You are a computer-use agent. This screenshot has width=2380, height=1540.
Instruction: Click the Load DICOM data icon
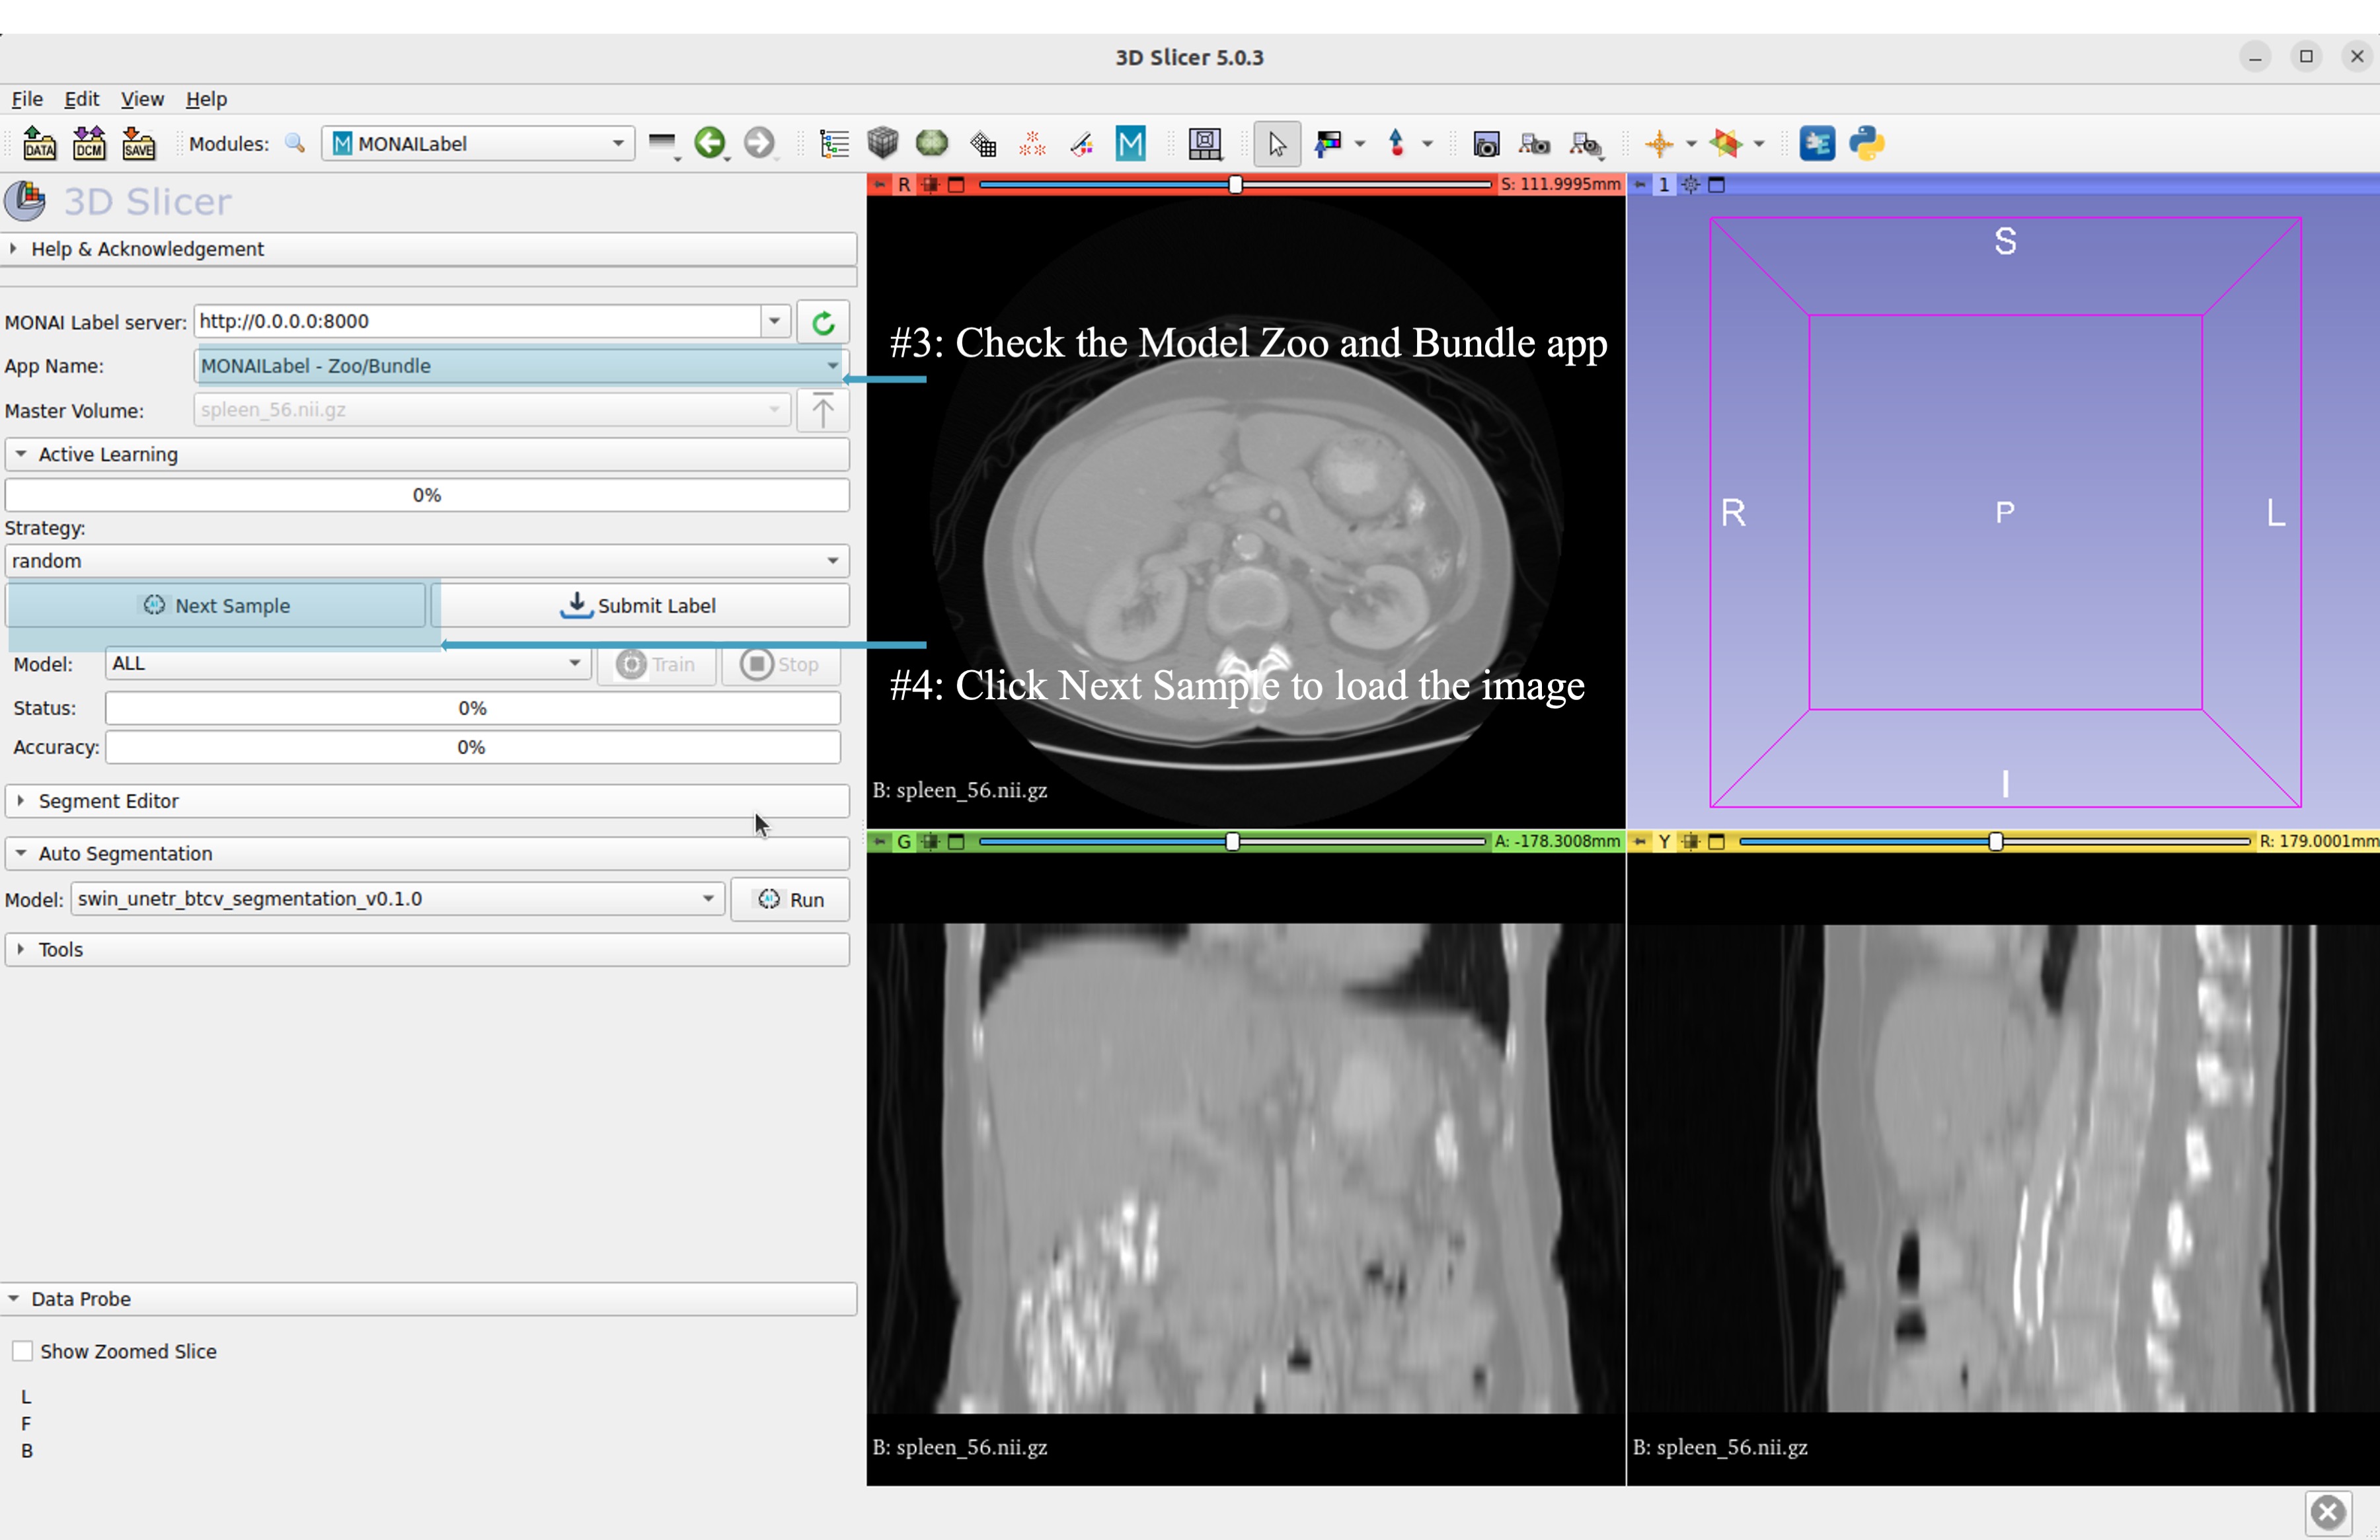[x=89, y=143]
